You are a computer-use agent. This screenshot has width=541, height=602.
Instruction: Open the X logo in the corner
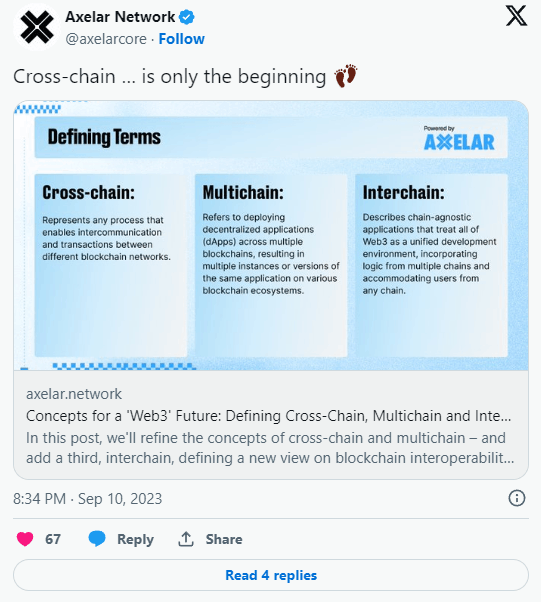pyautogui.click(x=516, y=16)
